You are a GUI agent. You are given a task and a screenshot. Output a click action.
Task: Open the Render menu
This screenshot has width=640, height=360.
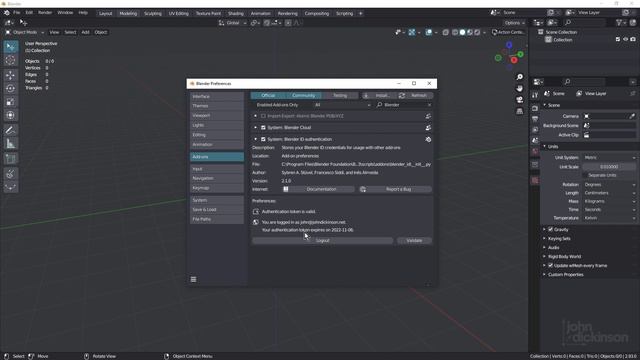click(45, 13)
